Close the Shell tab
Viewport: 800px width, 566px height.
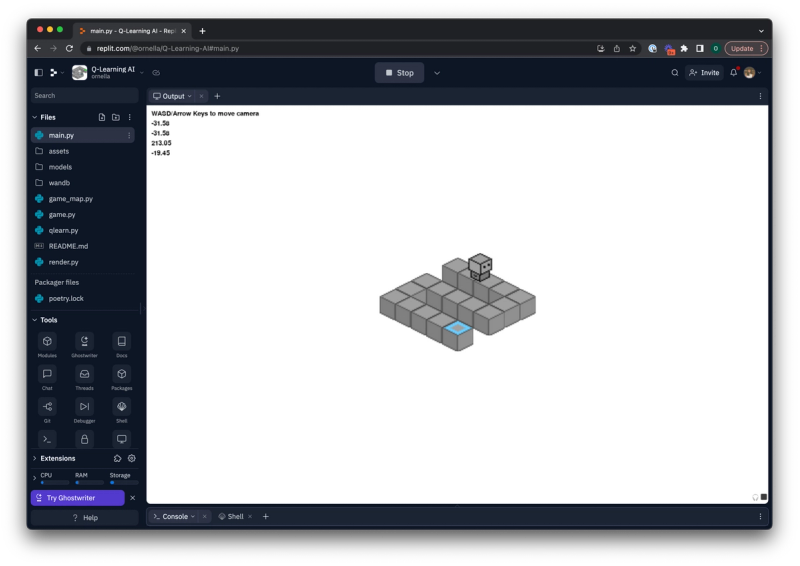coord(250,516)
